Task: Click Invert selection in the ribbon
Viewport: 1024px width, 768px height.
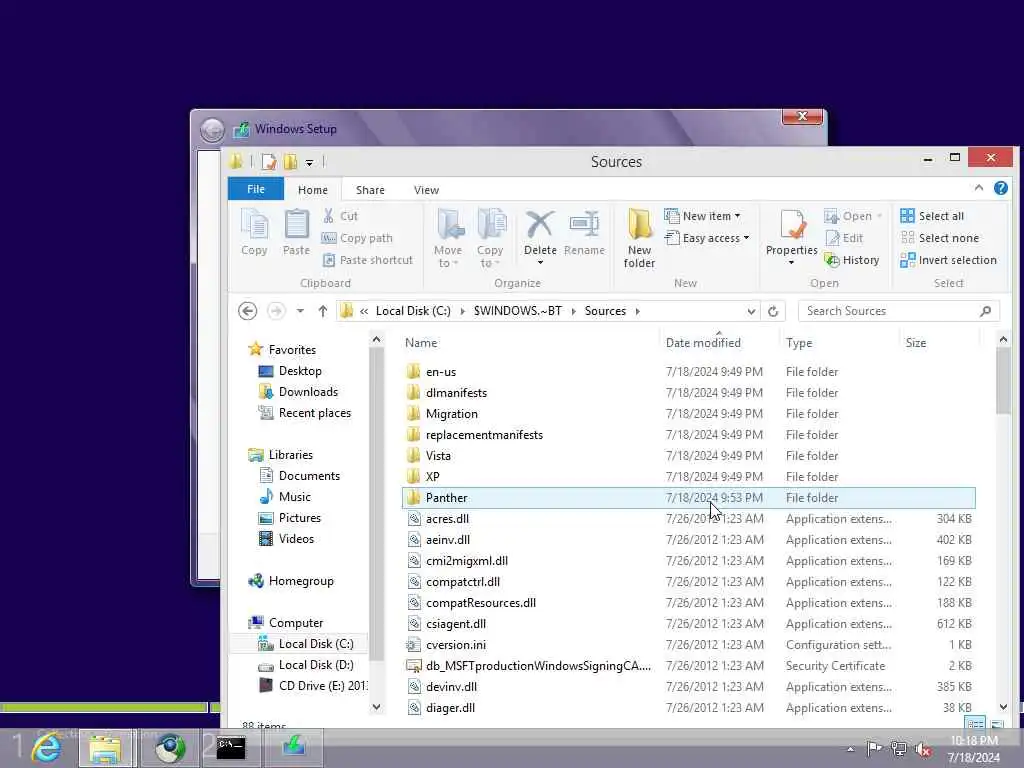Action: [x=948, y=260]
